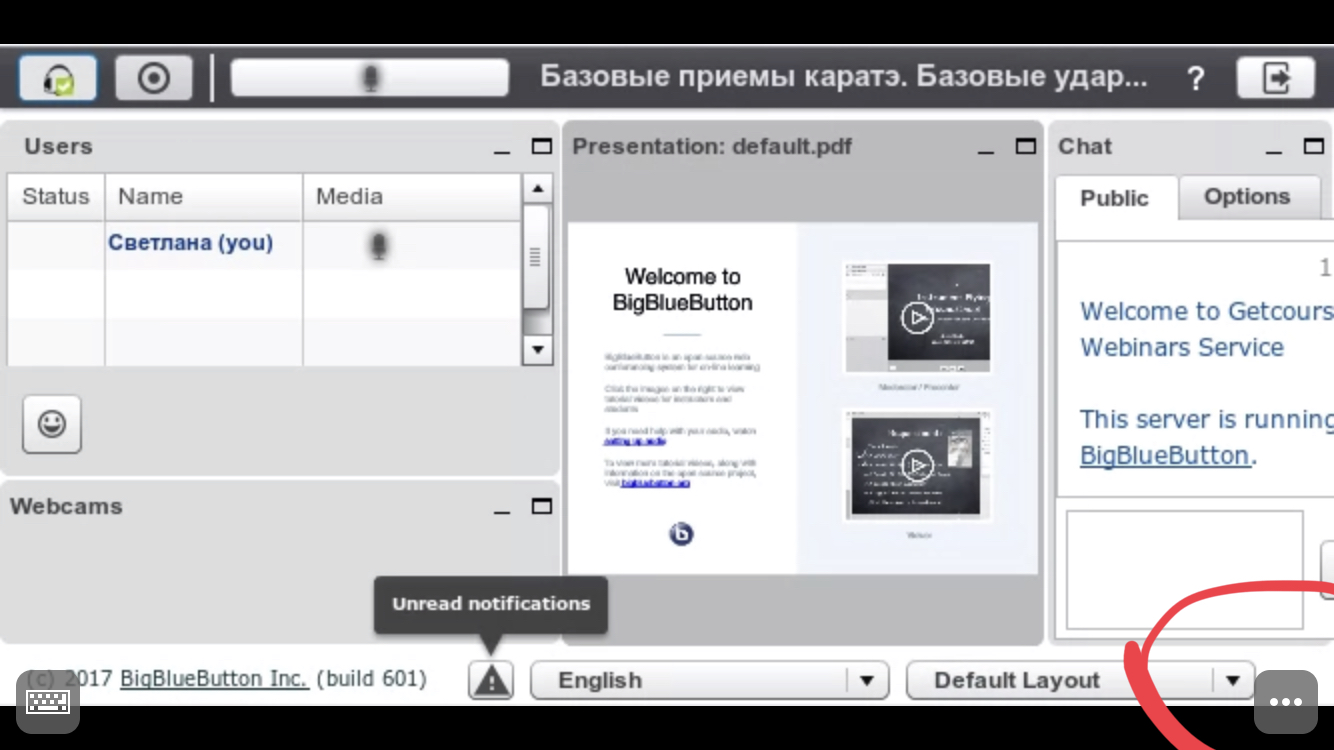1334x750 pixels.
Task: Maximize the Chat panel
Action: coord(1313,146)
